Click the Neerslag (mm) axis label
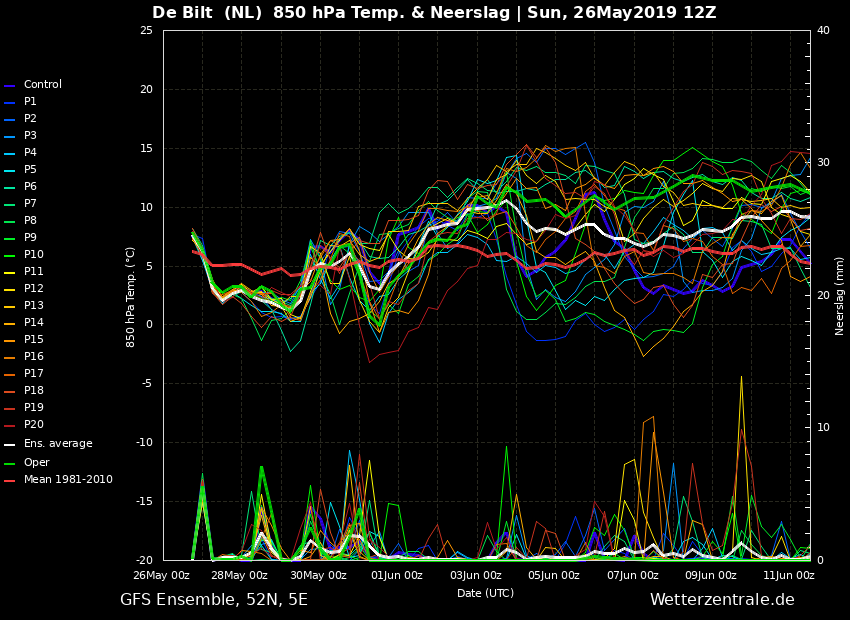 pyautogui.click(x=840, y=295)
